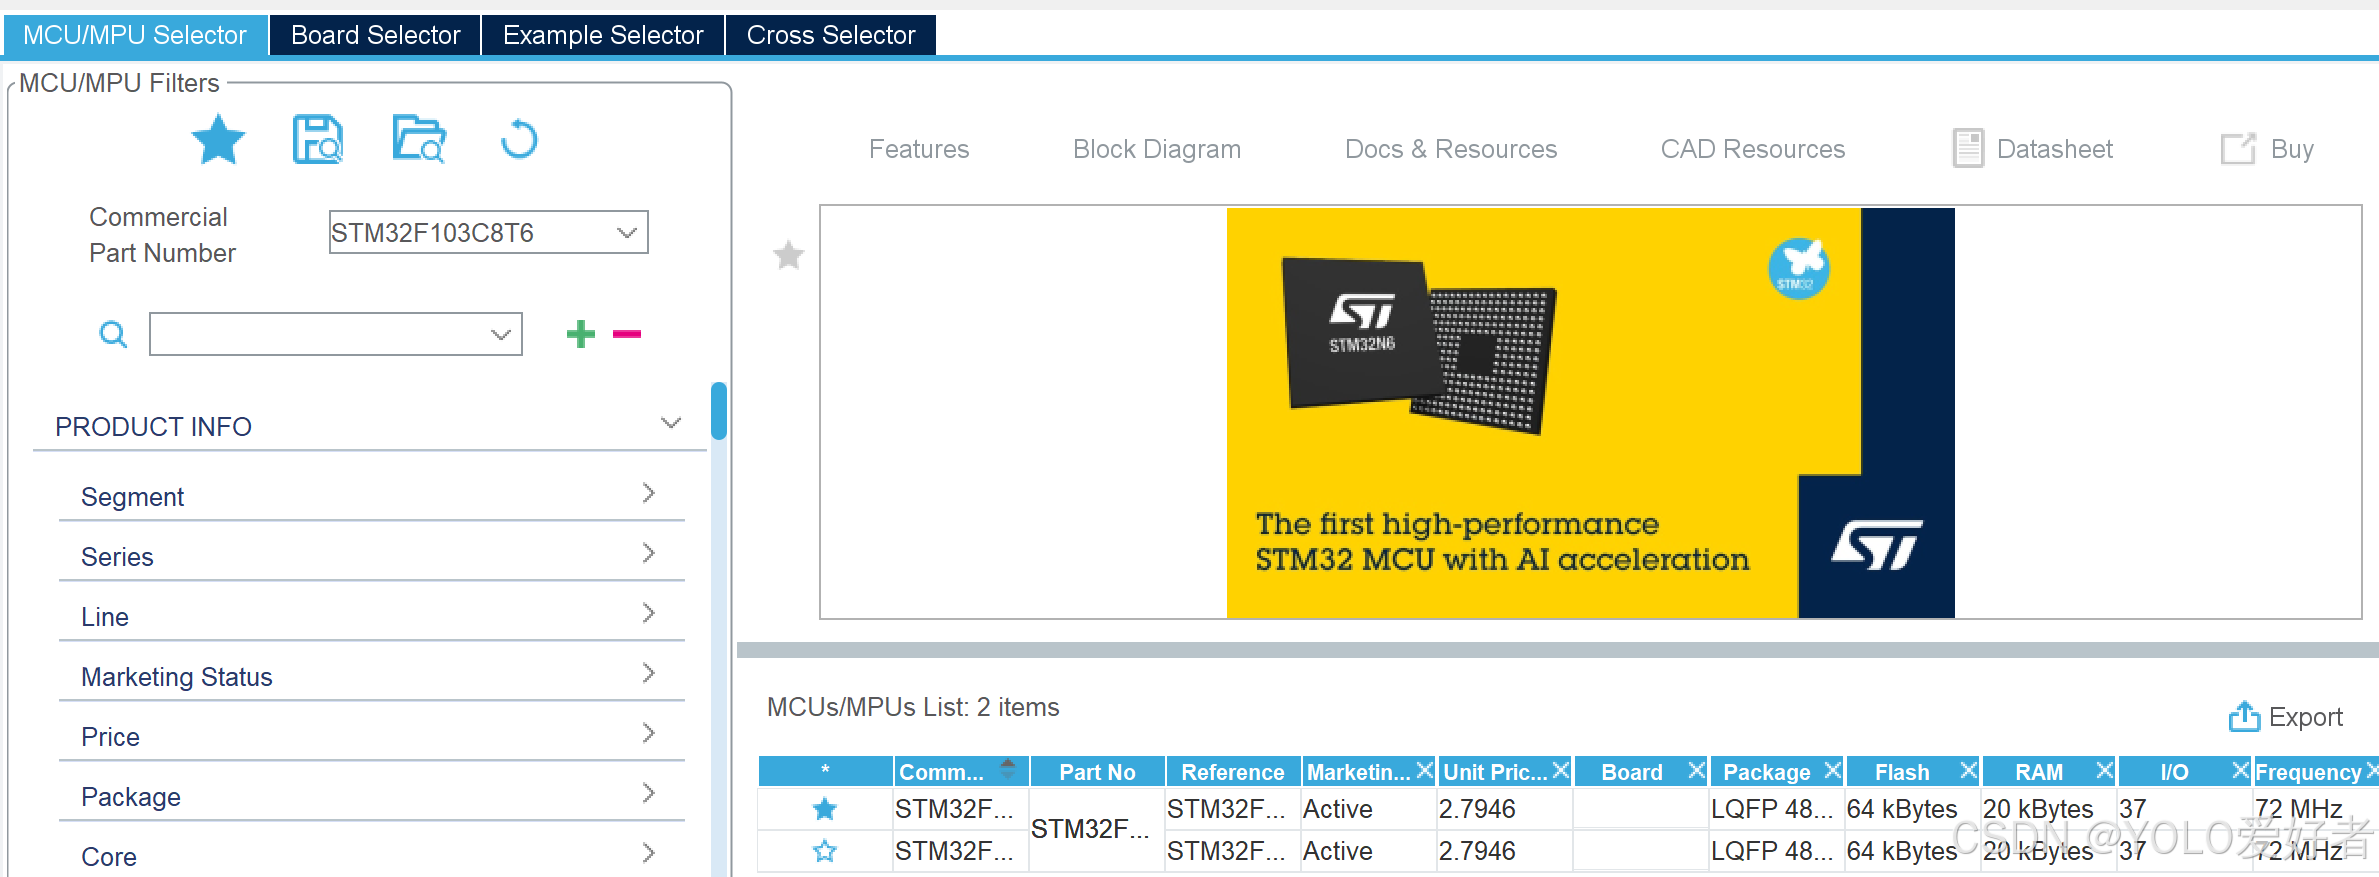Viewport: 2379px width, 877px height.
Task: Click the save search filter icon
Action: pyautogui.click(x=318, y=139)
